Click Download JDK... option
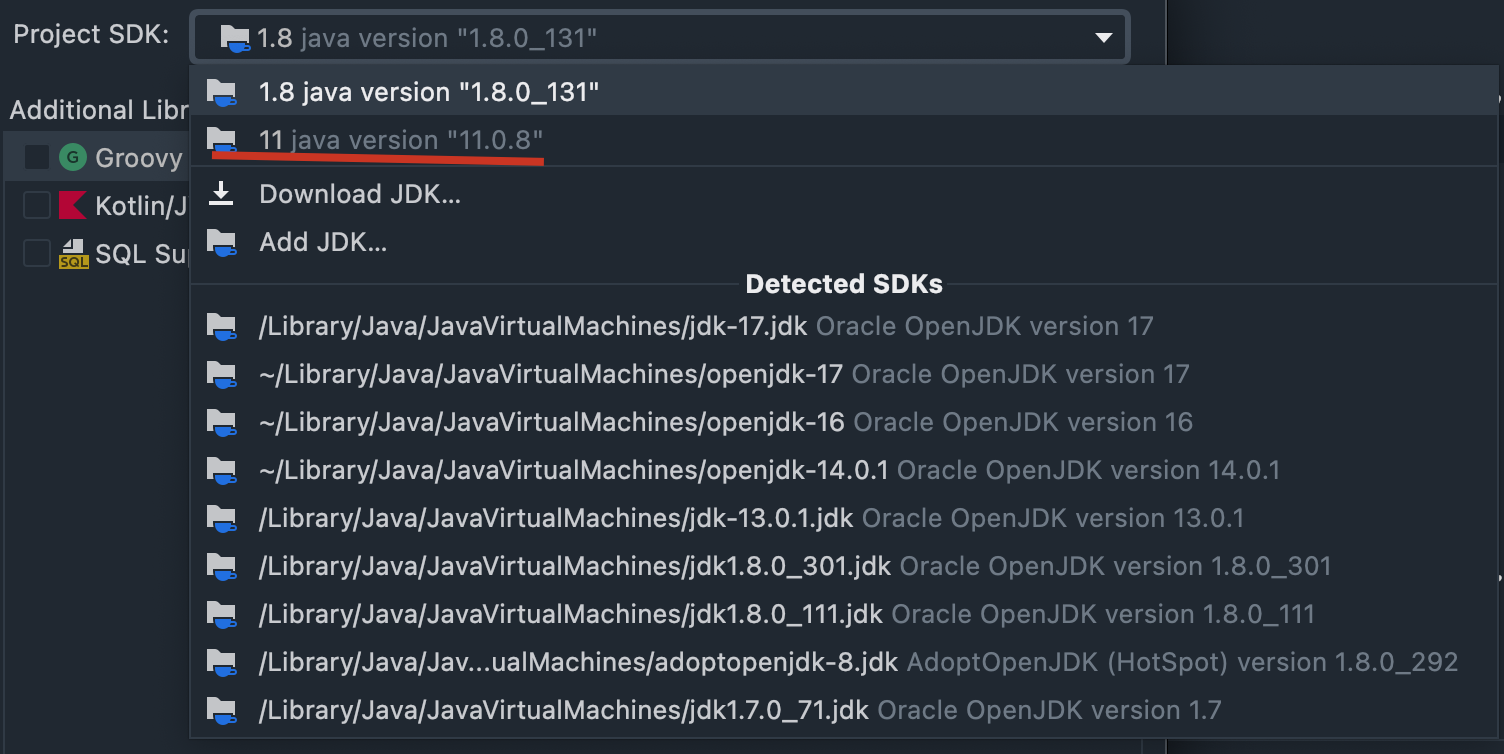Screen dimensions: 1504x754 360,194
